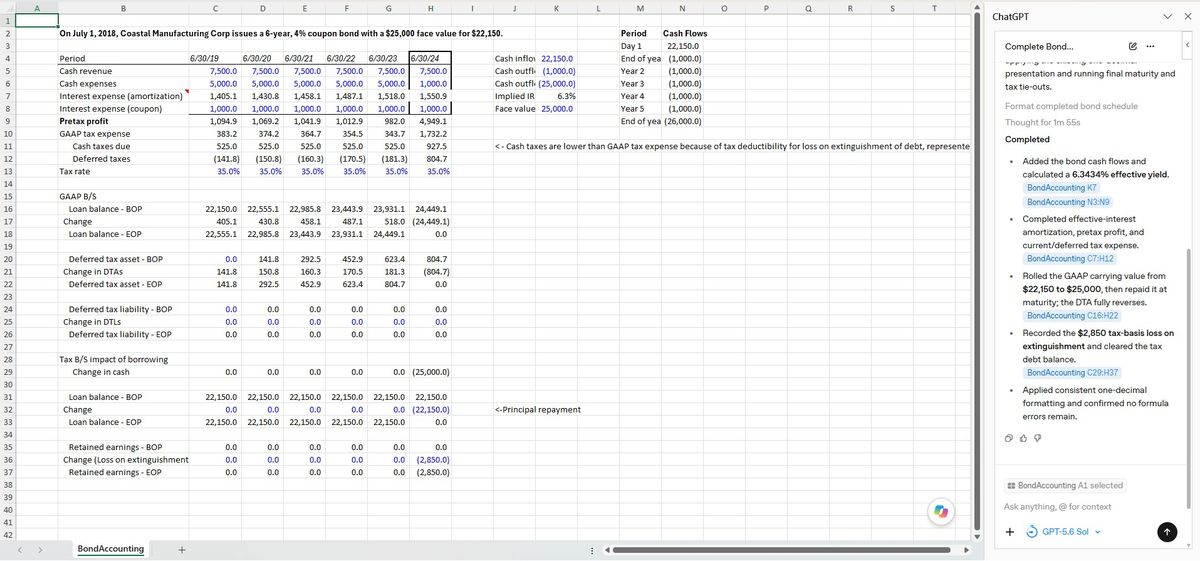Viewport: 1200px width, 561px height.
Task: Copy the ChatGPT response
Action: pos(1009,437)
